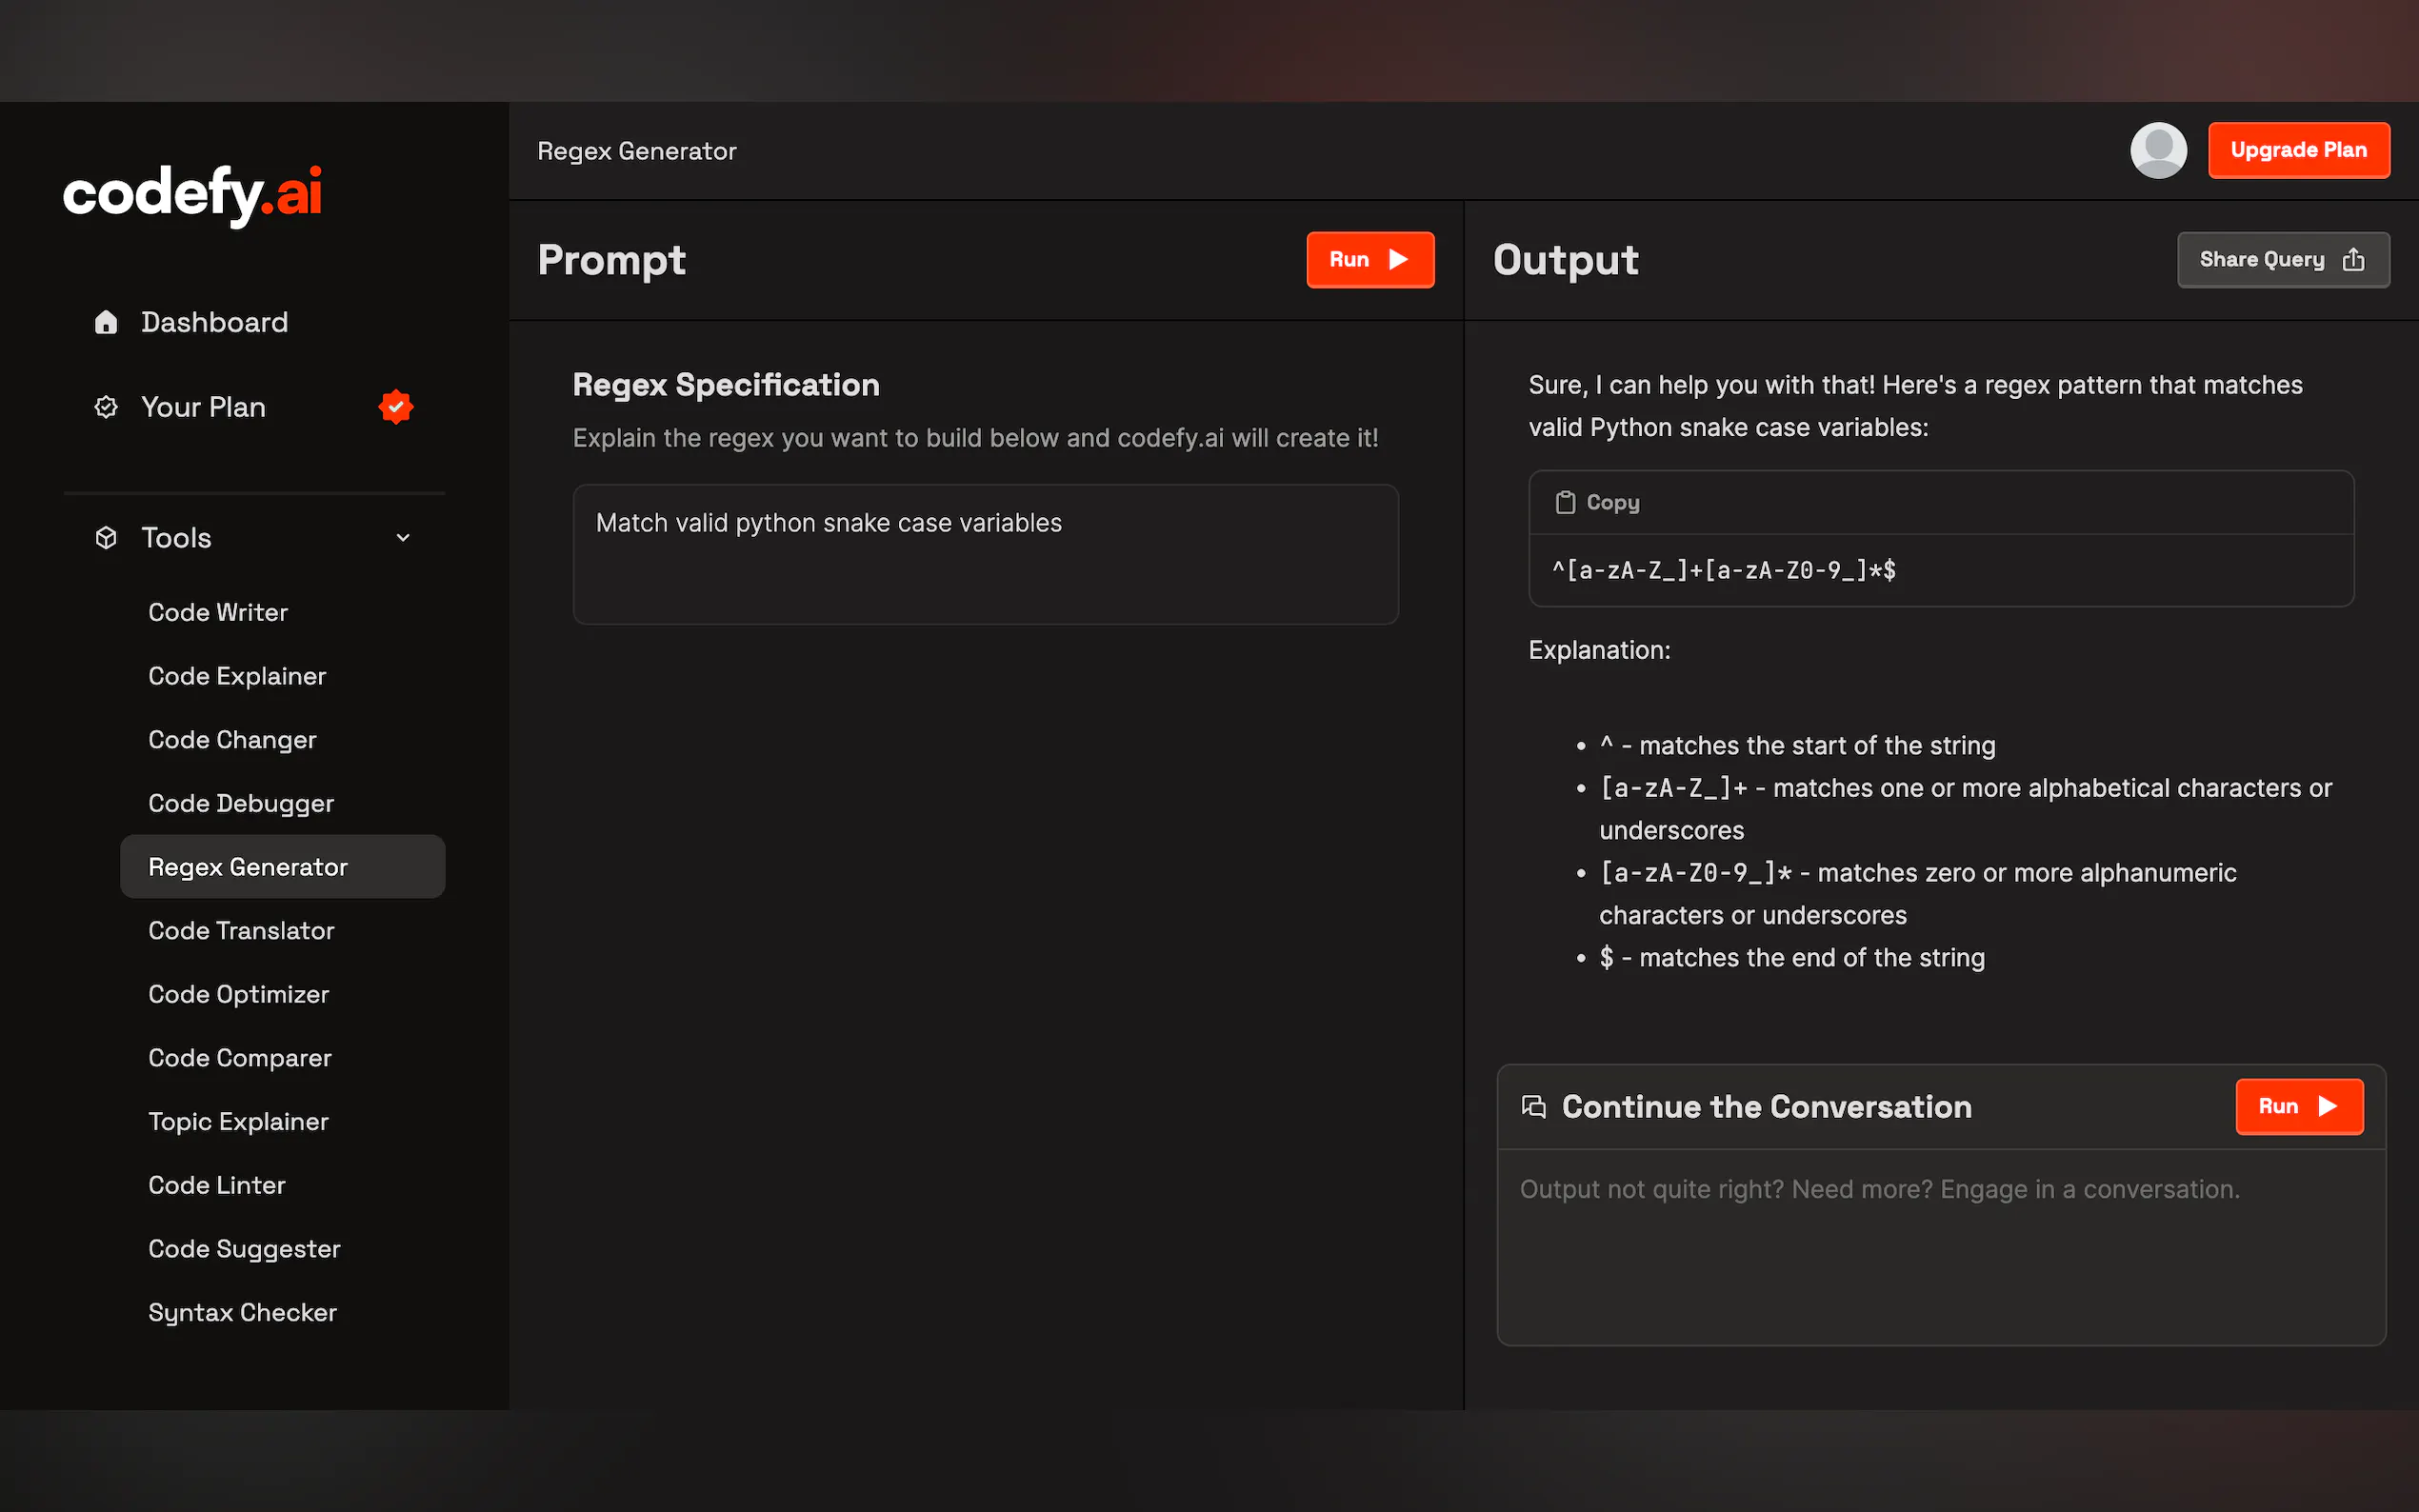Screen dimensions: 2419x1512
Task: Click the conversation follow-up text area
Action: [x=1940, y=1245]
